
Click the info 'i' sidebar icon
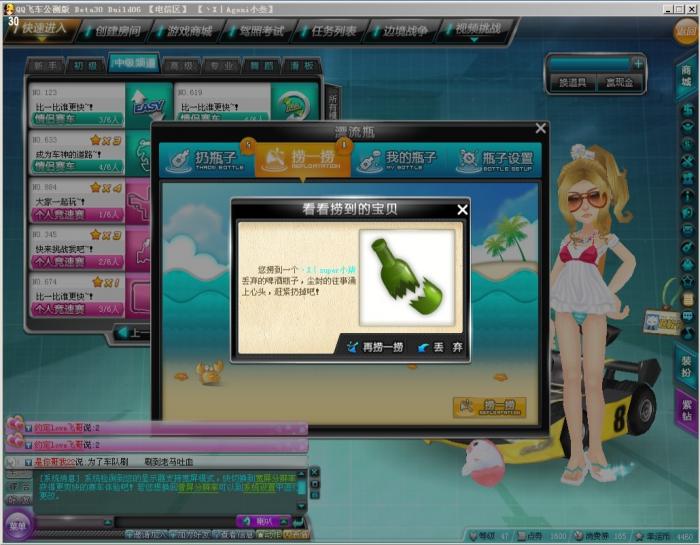pyautogui.click(x=688, y=195)
